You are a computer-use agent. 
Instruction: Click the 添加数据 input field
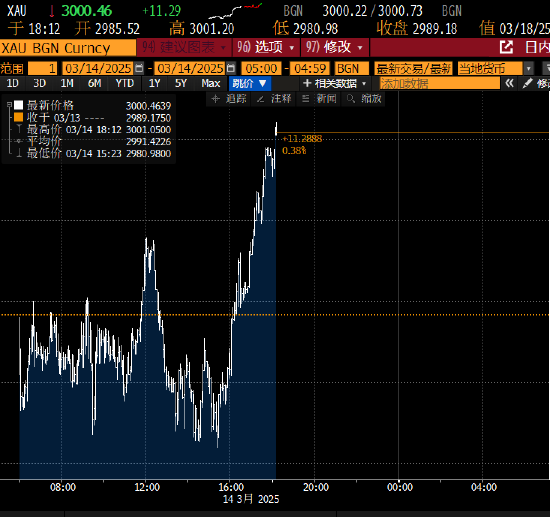440,83
